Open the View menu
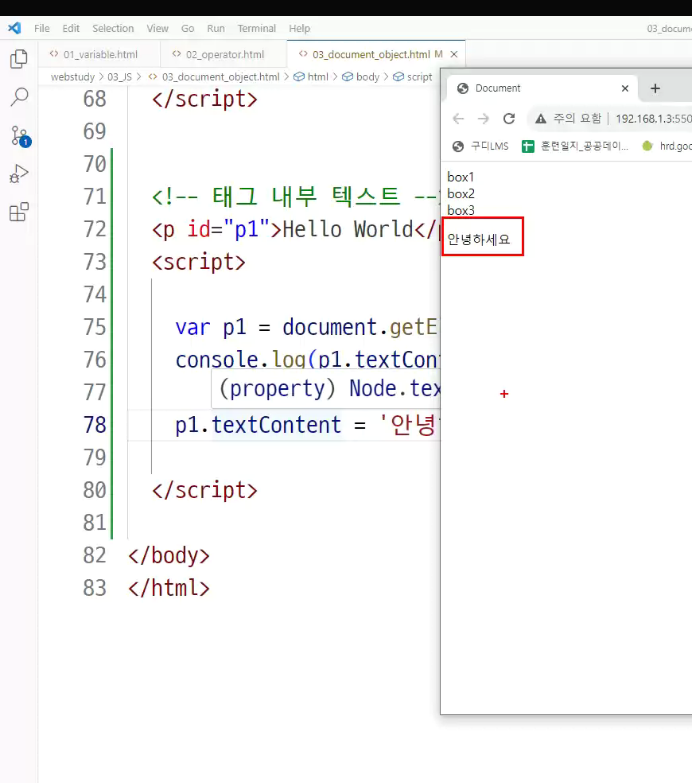 click(157, 28)
